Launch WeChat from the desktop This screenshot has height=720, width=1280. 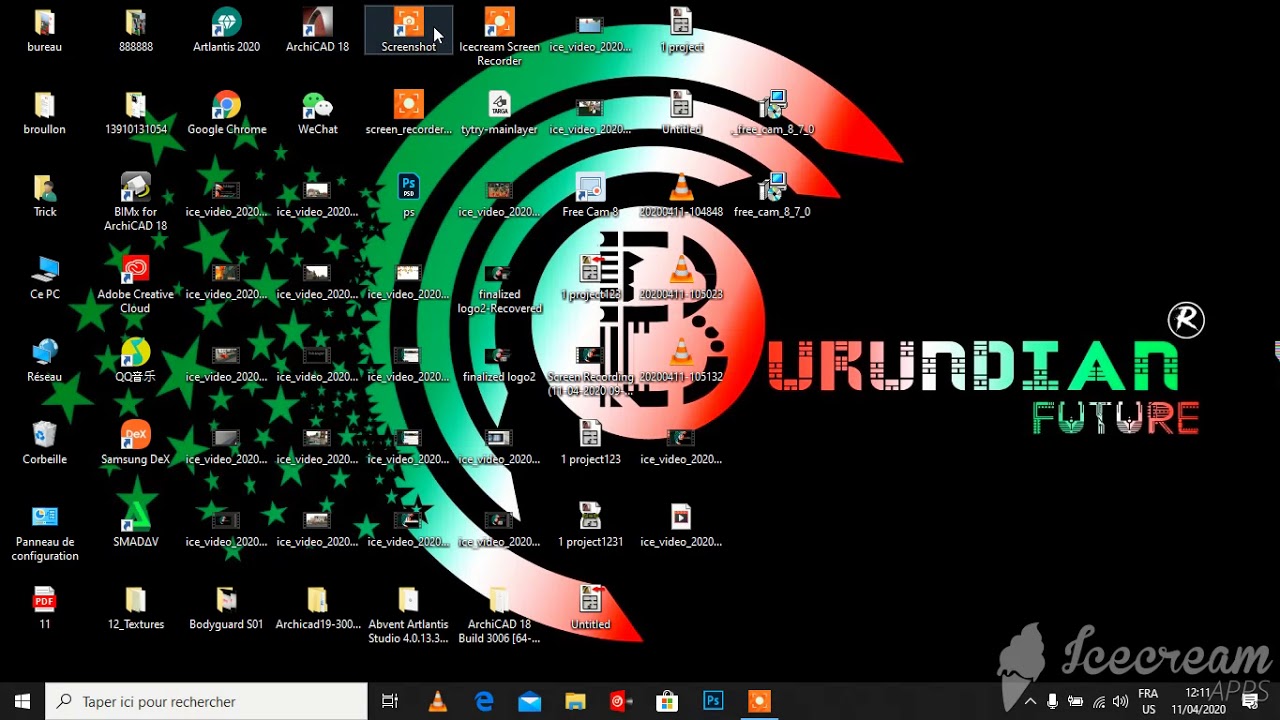tap(317, 113)
